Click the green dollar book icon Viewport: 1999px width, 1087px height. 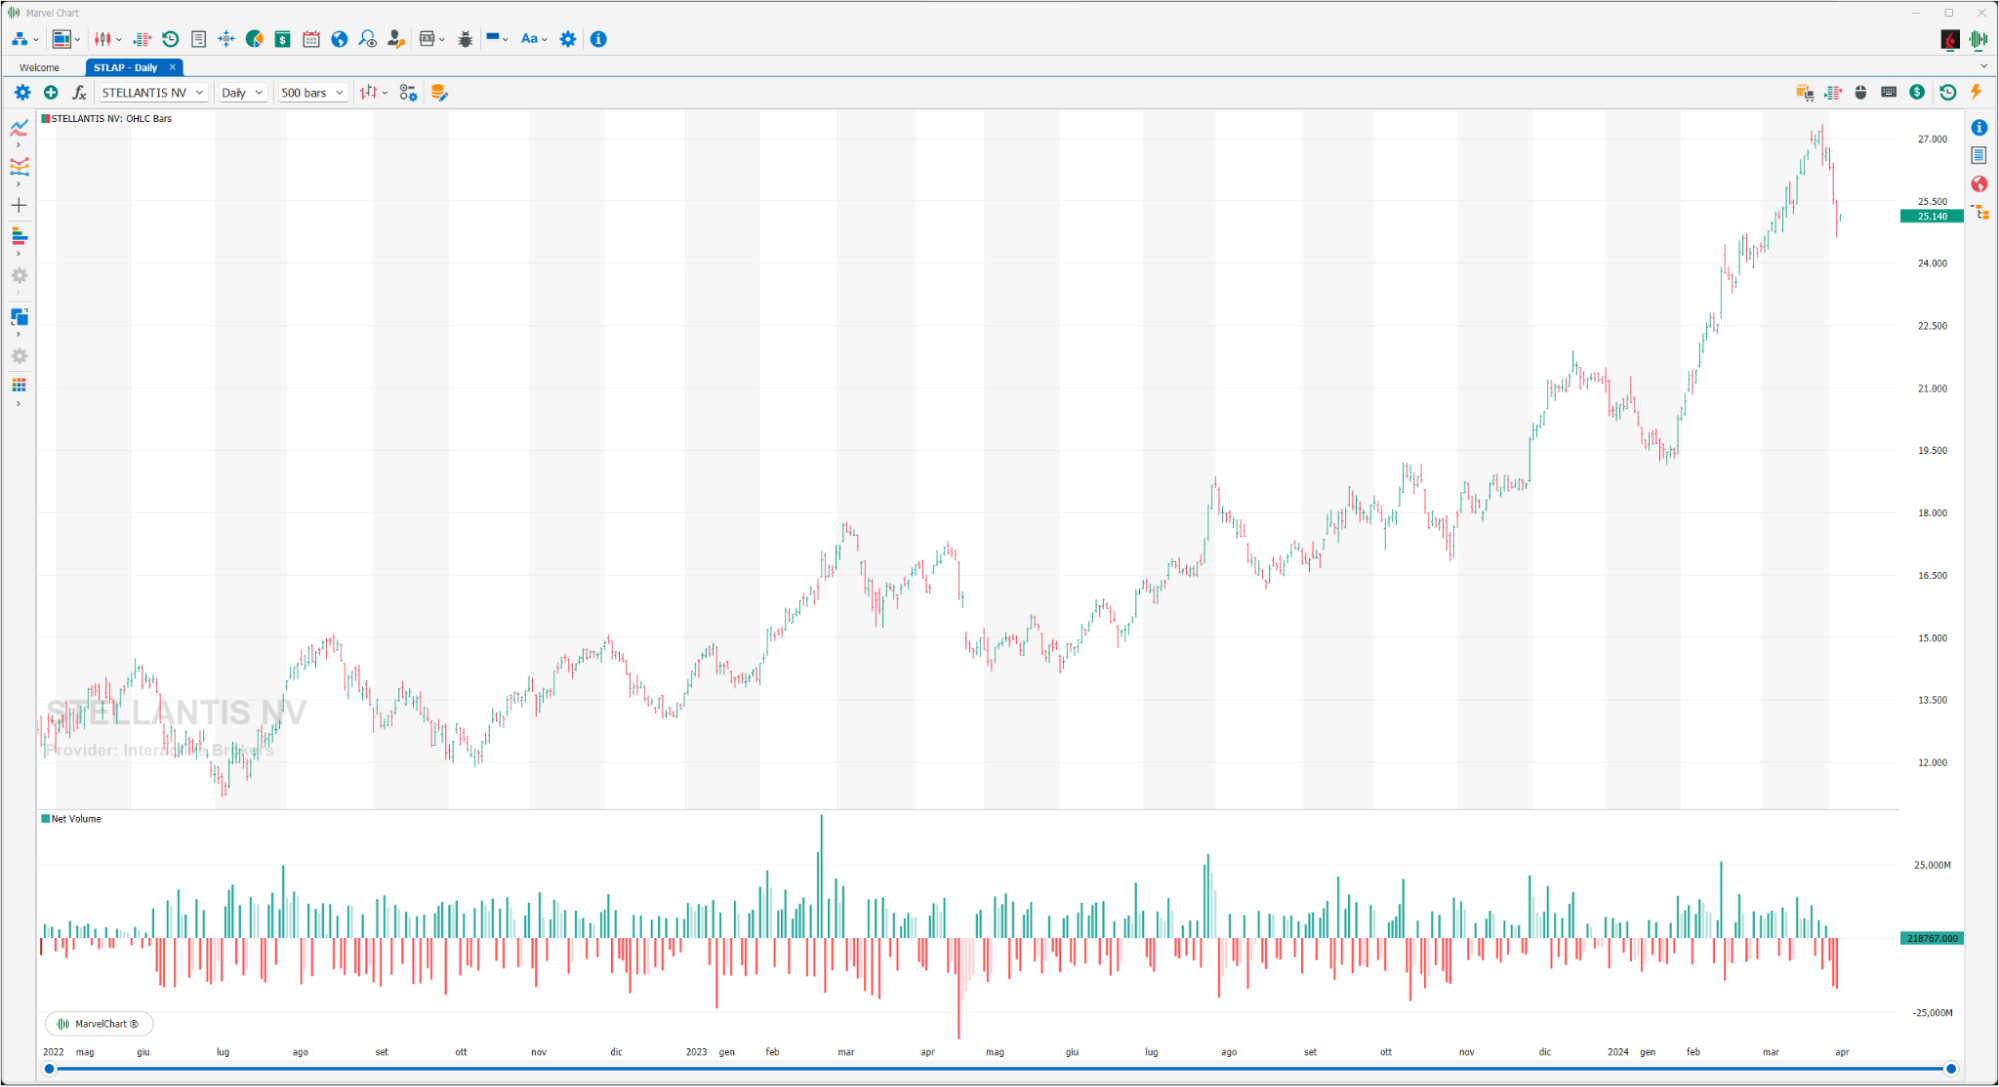(x=283, y=39)
